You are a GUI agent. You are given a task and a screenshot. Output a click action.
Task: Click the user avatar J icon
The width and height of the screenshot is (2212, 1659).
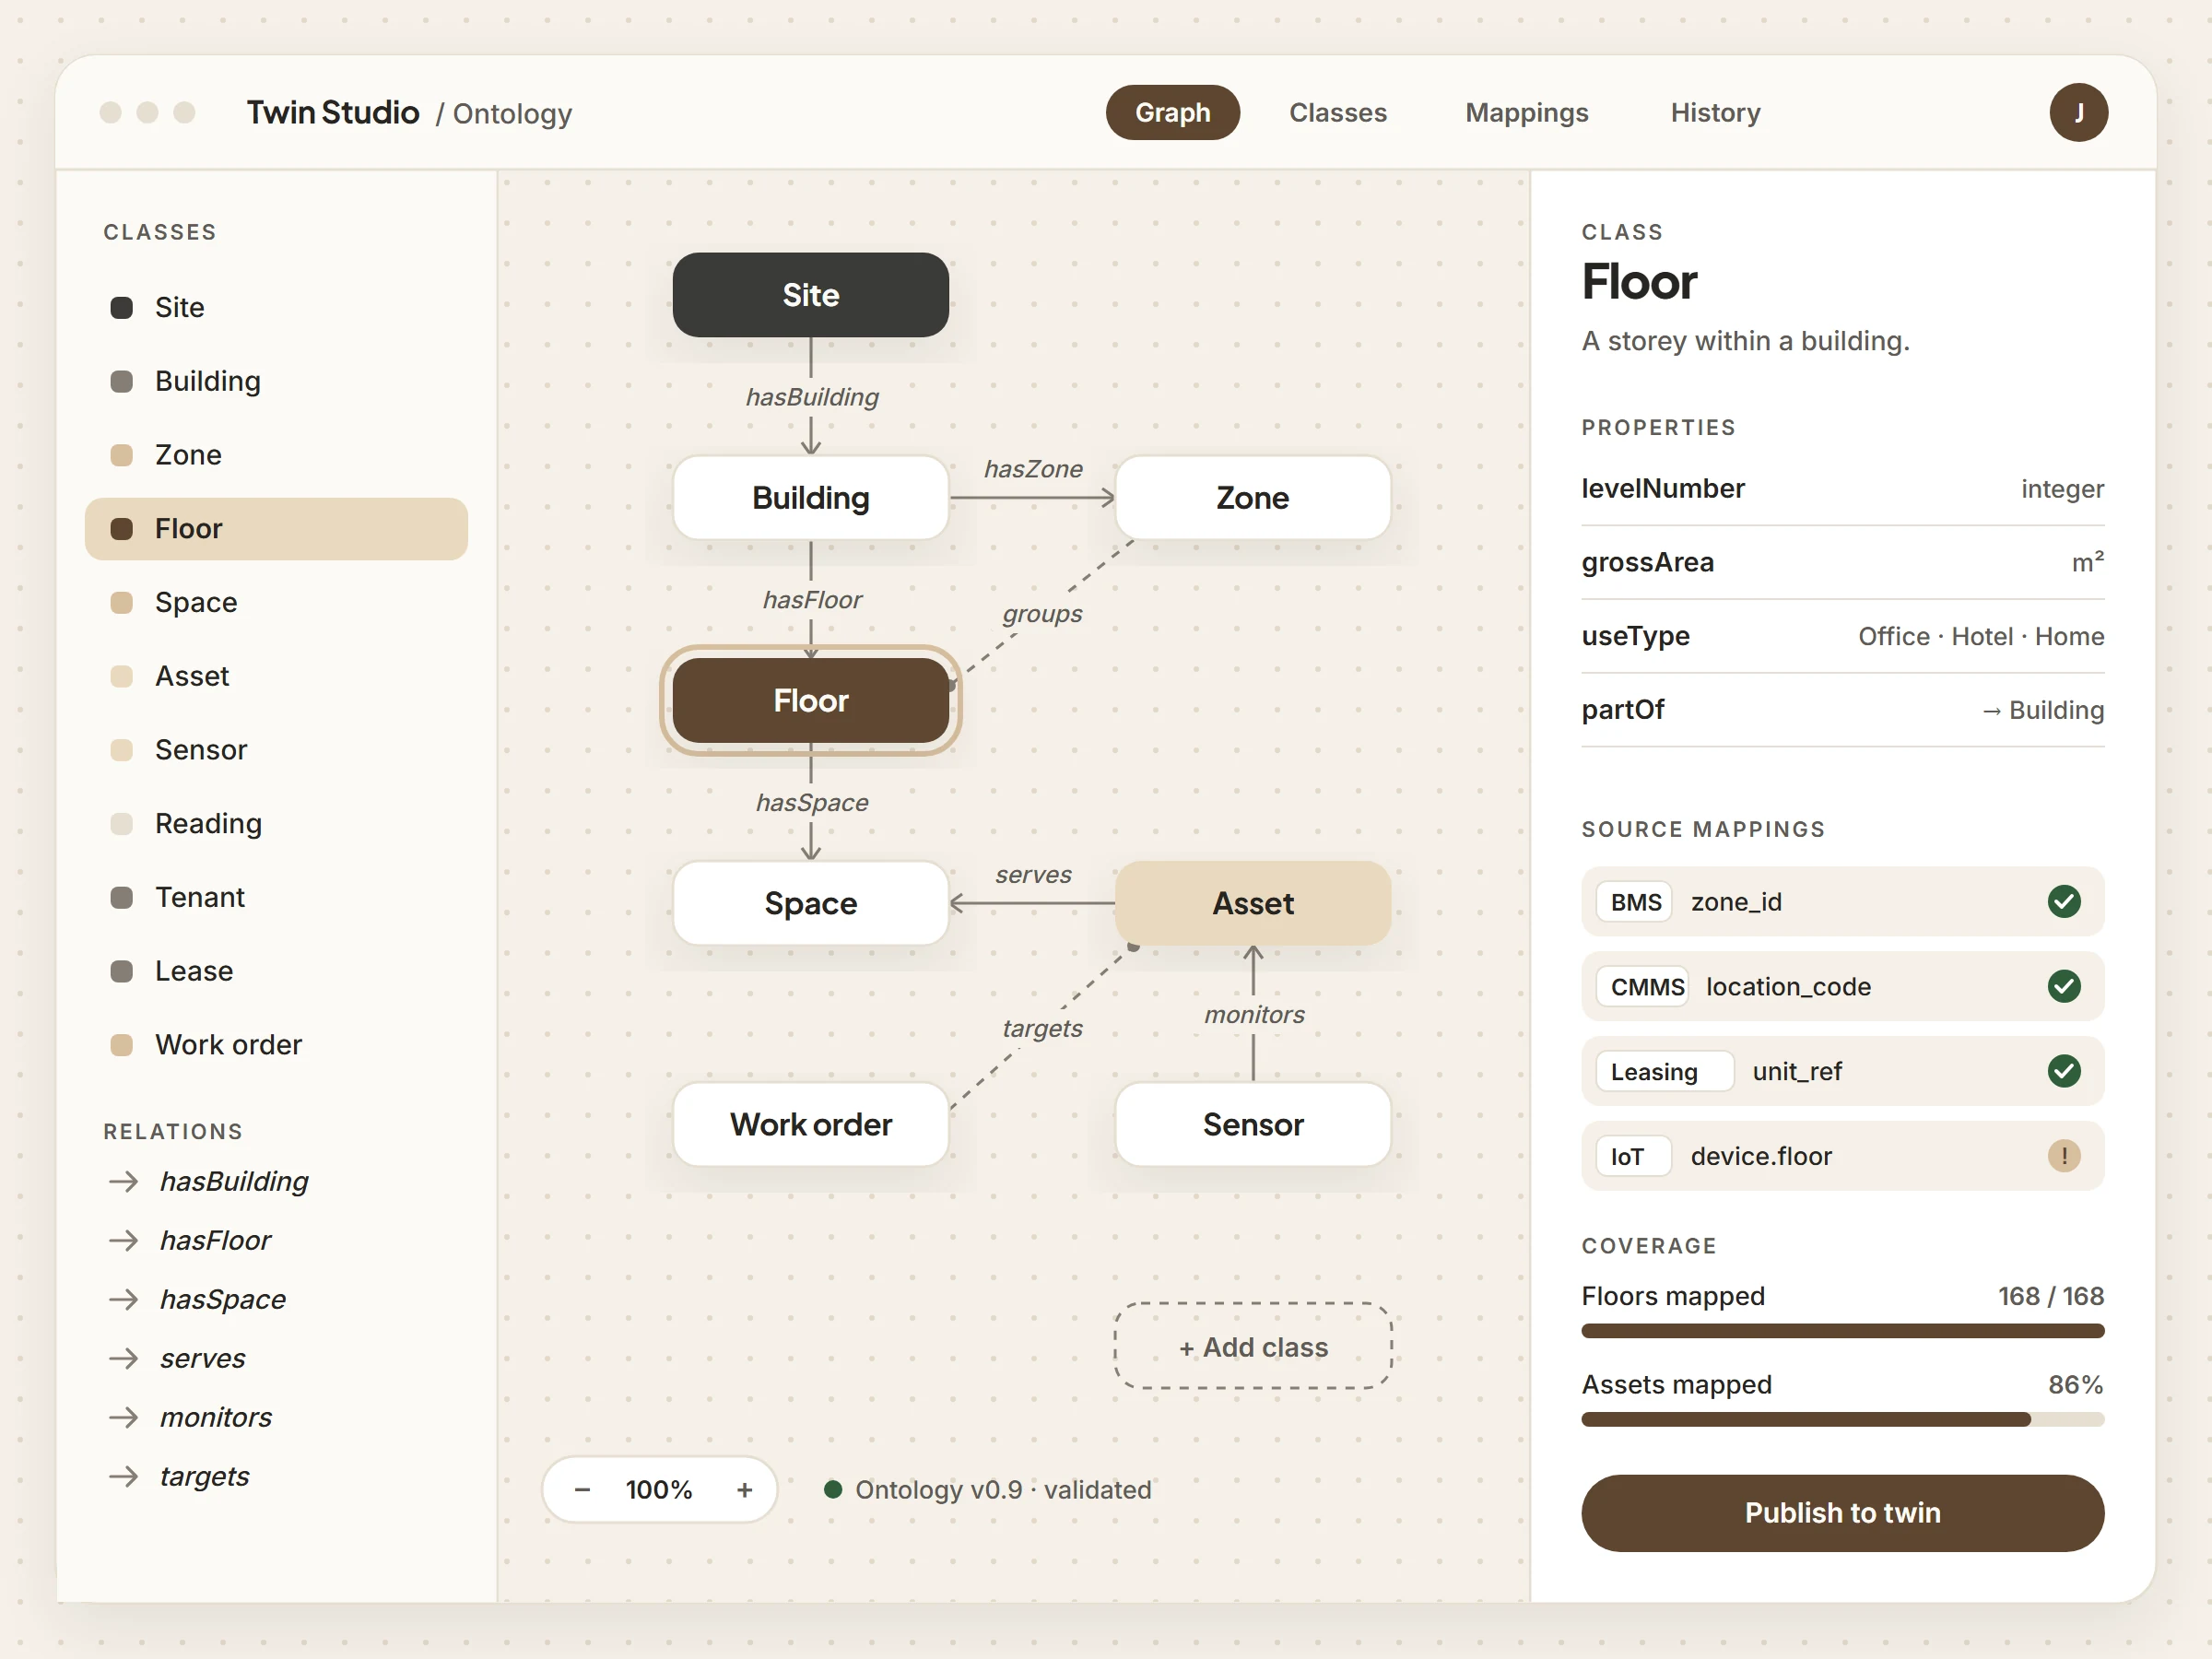(2078, 112)
